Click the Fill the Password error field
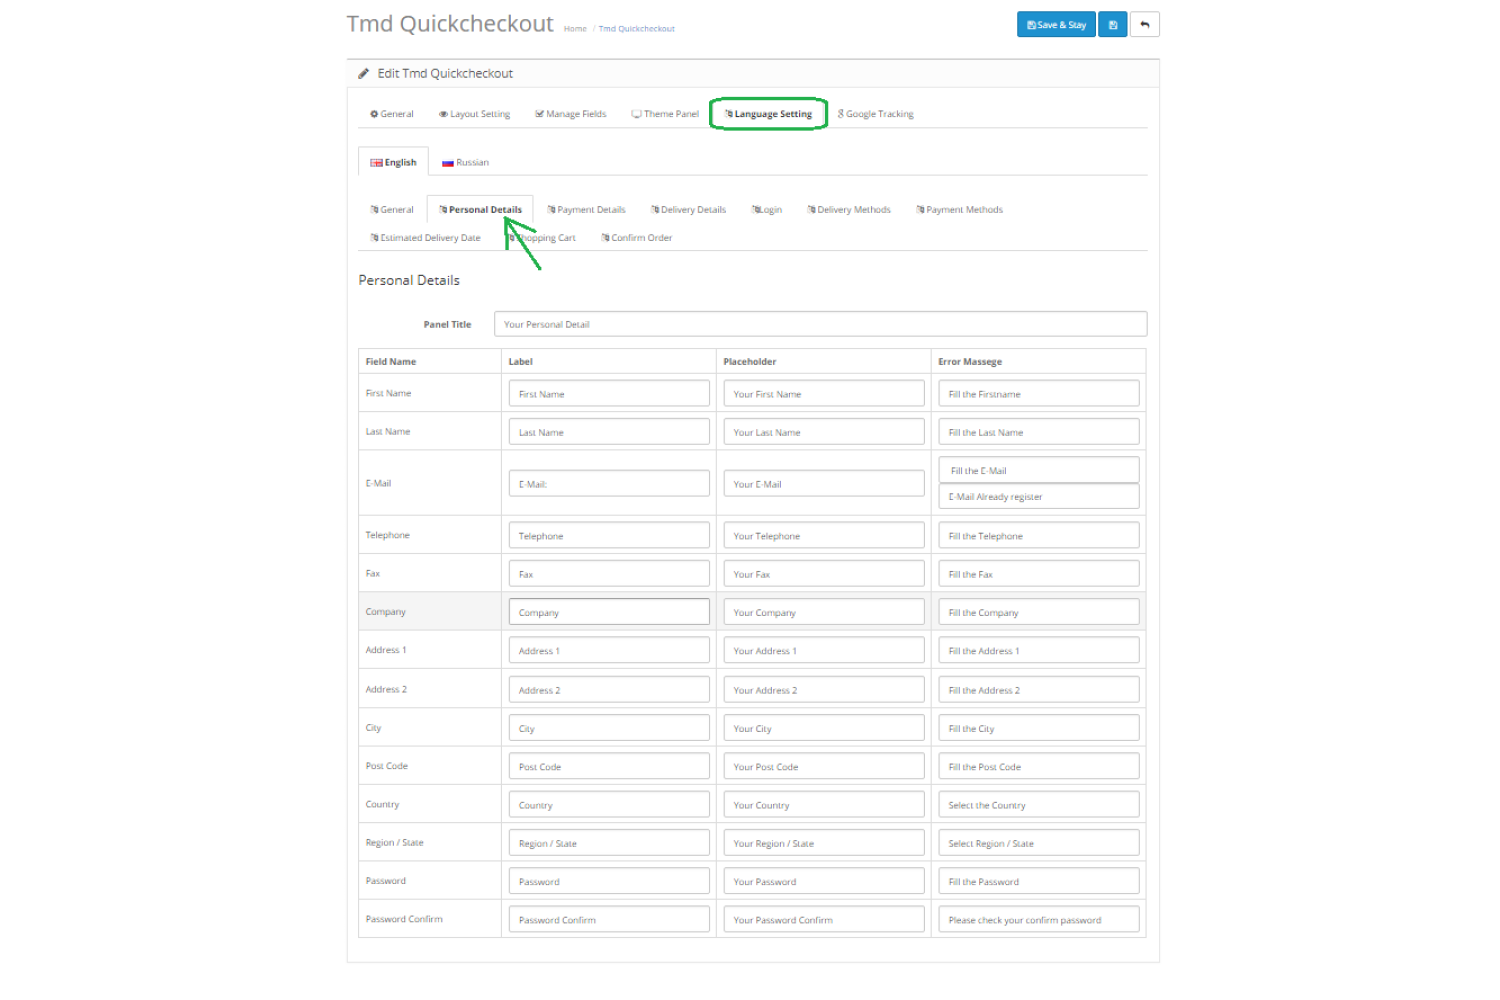The height and width of the screenshot is (1000, 1500). point(1039,881)
